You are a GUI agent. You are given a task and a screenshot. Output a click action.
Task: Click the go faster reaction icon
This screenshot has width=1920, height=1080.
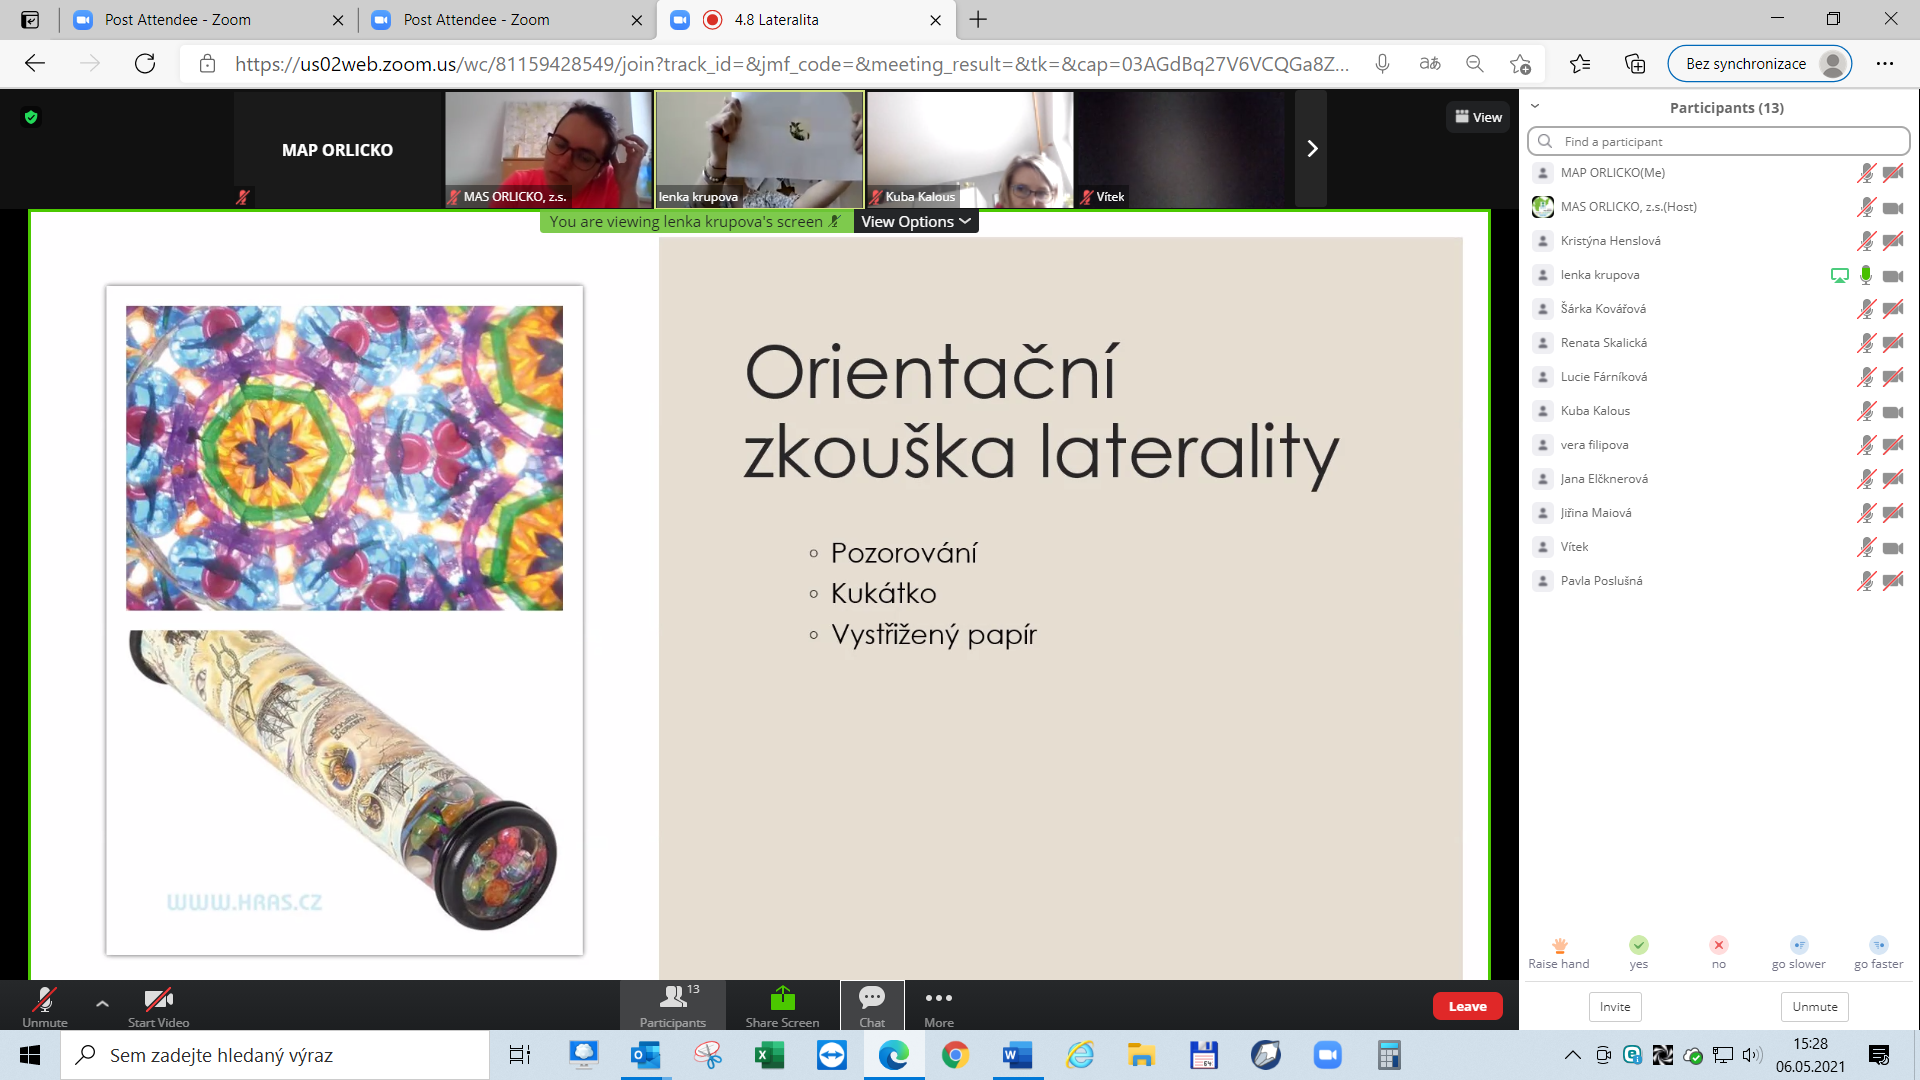point(1877,945)
